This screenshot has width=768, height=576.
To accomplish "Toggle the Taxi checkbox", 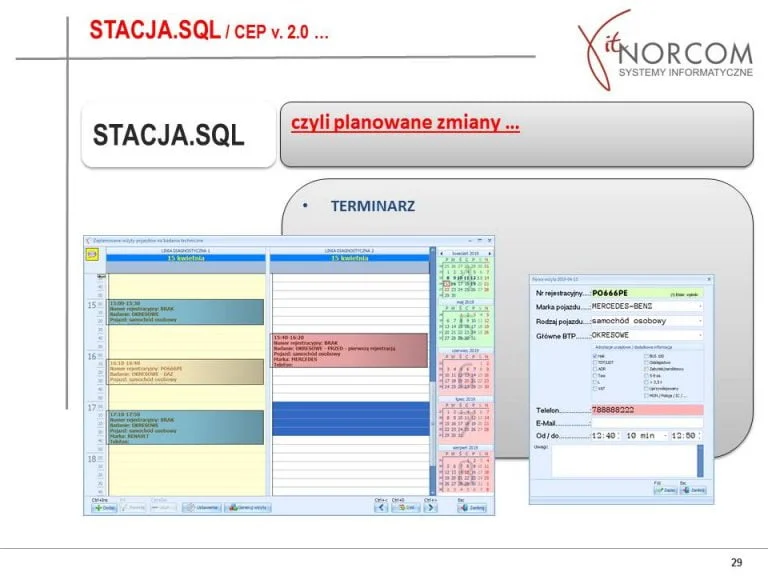I will click(595, 375).
